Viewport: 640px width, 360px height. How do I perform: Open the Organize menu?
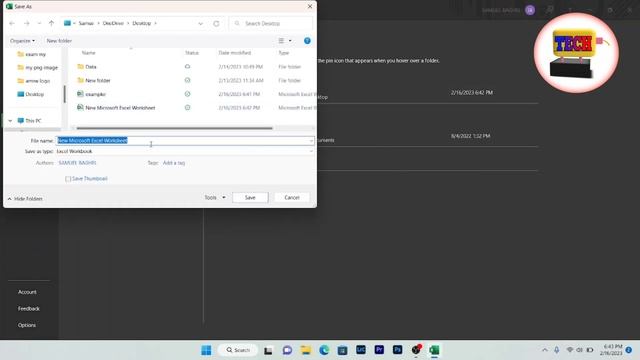[x=22, y=41]
